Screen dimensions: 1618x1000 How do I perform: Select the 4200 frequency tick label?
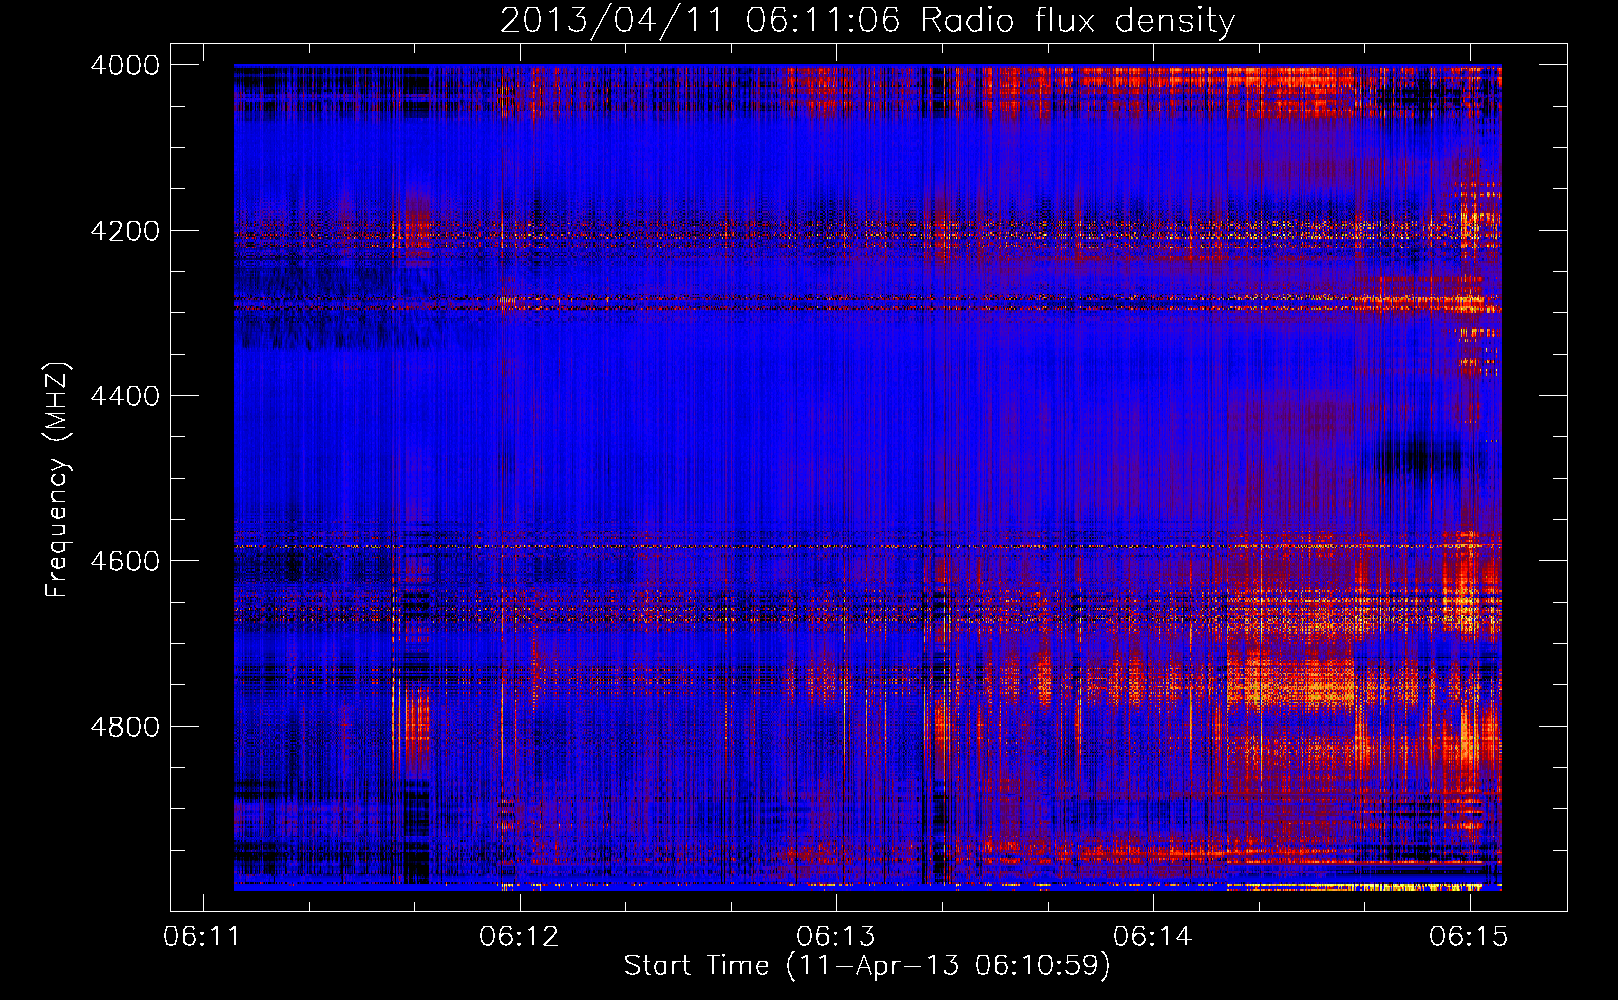(x=125, y=231)
